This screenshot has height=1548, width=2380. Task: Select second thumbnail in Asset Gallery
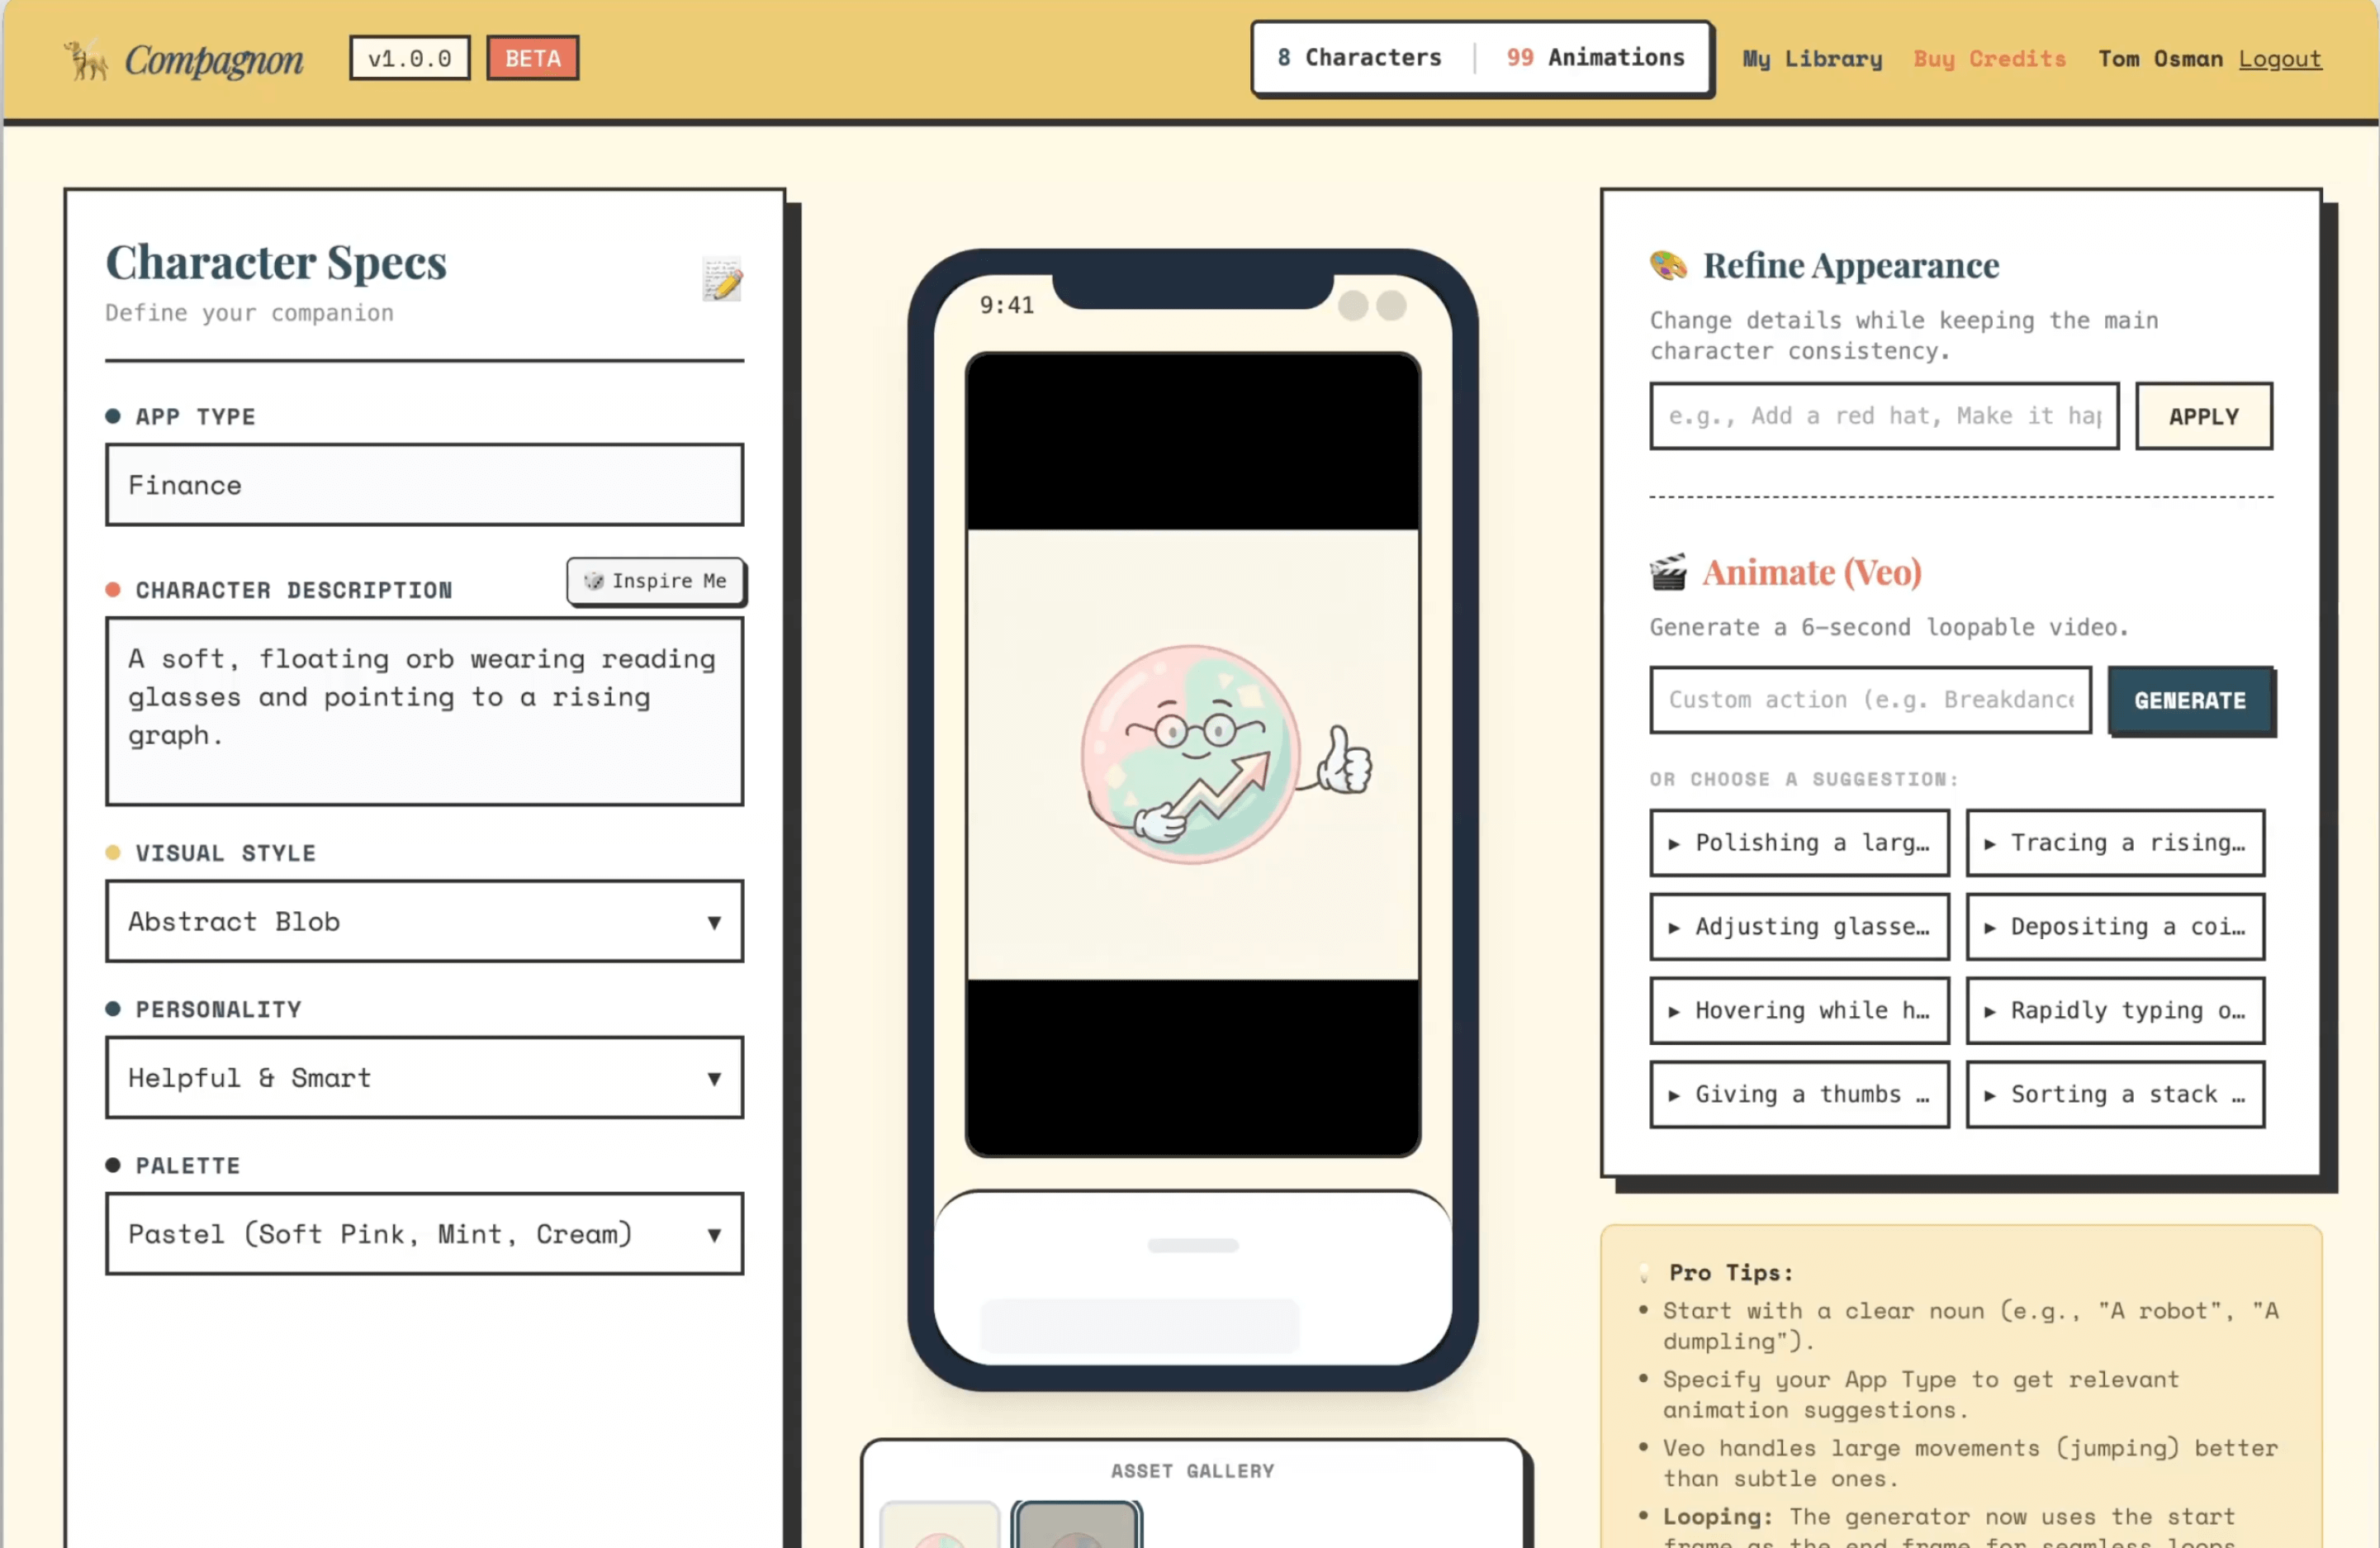click(1076, 1525)
